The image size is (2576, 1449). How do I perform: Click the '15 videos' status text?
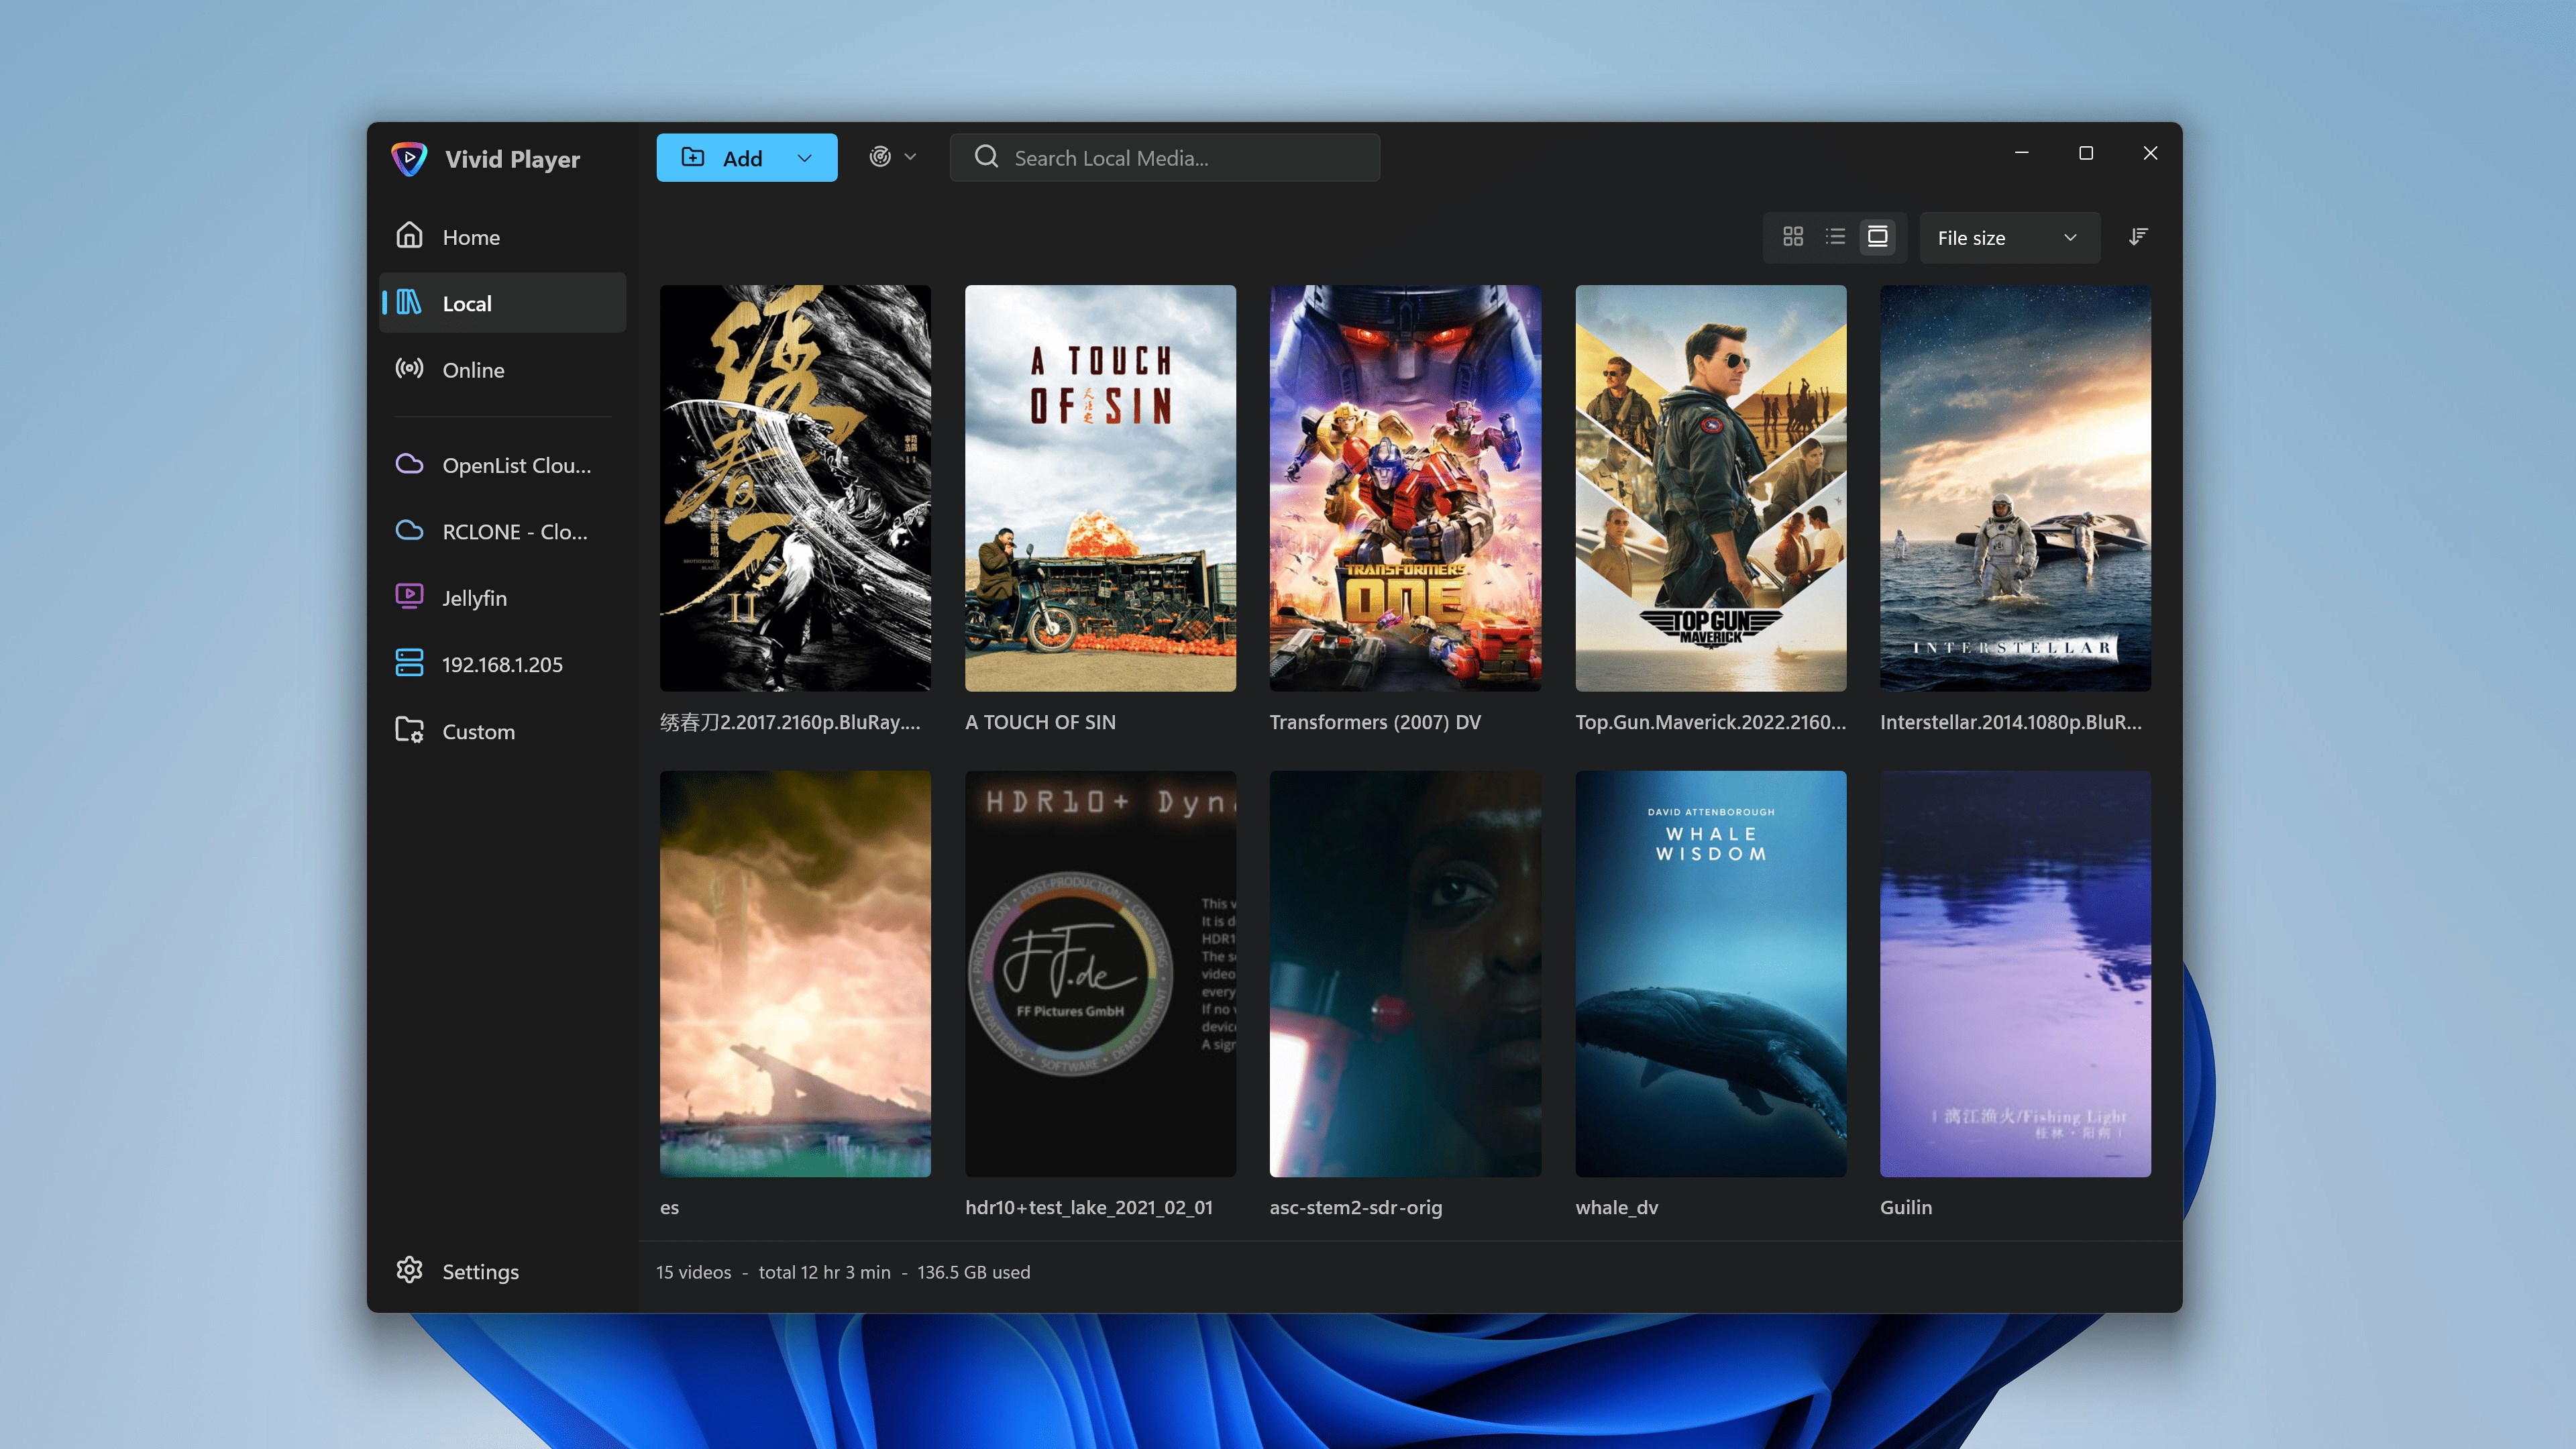(x=694, y=1272)
